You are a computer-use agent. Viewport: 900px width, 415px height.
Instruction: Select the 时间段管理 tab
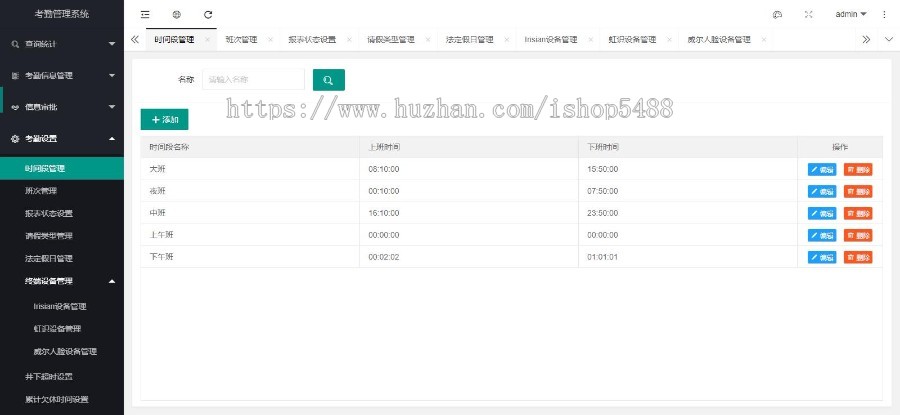coord(174,40)
